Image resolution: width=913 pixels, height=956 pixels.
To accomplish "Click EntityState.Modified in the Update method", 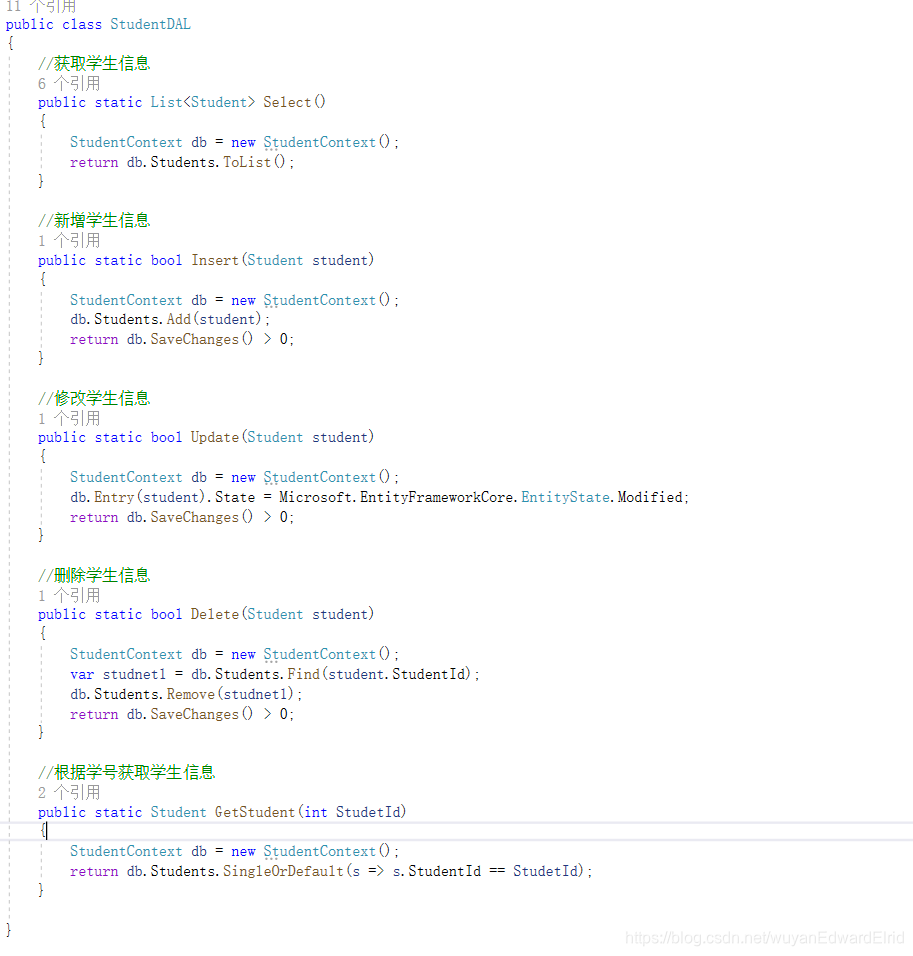I will point(600,496).
